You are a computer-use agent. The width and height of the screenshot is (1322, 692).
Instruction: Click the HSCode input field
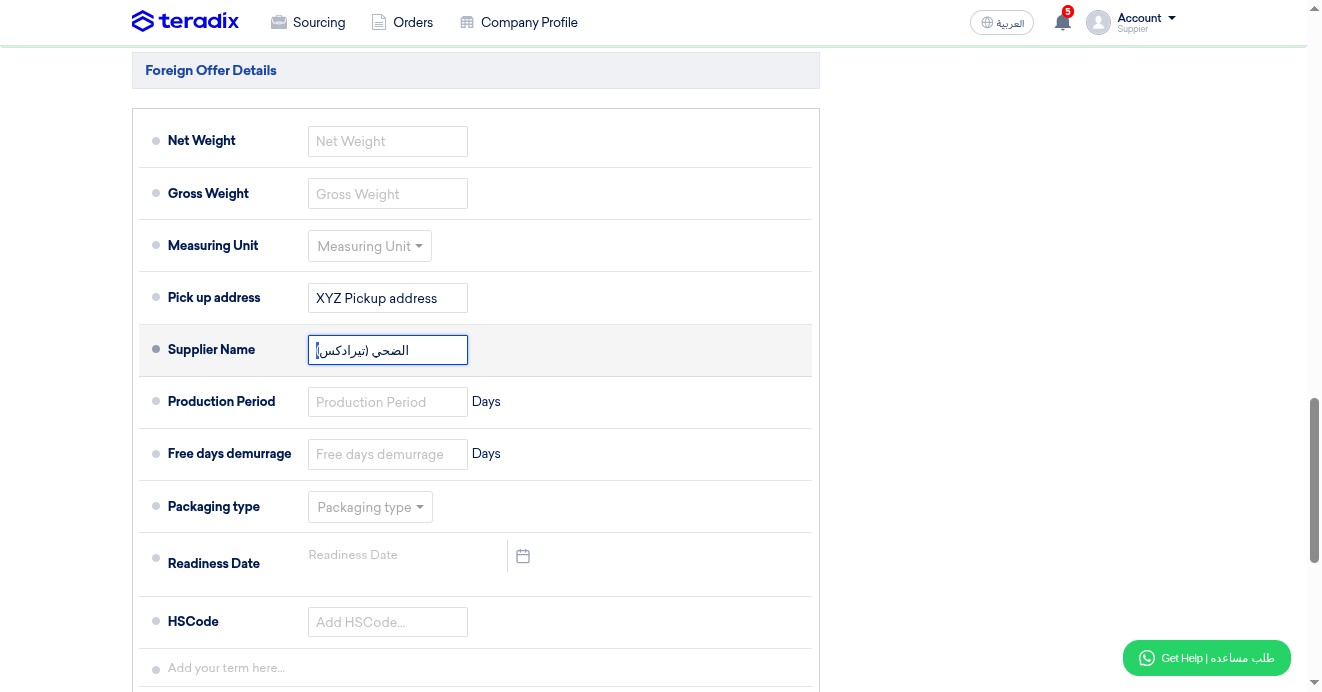388,622
